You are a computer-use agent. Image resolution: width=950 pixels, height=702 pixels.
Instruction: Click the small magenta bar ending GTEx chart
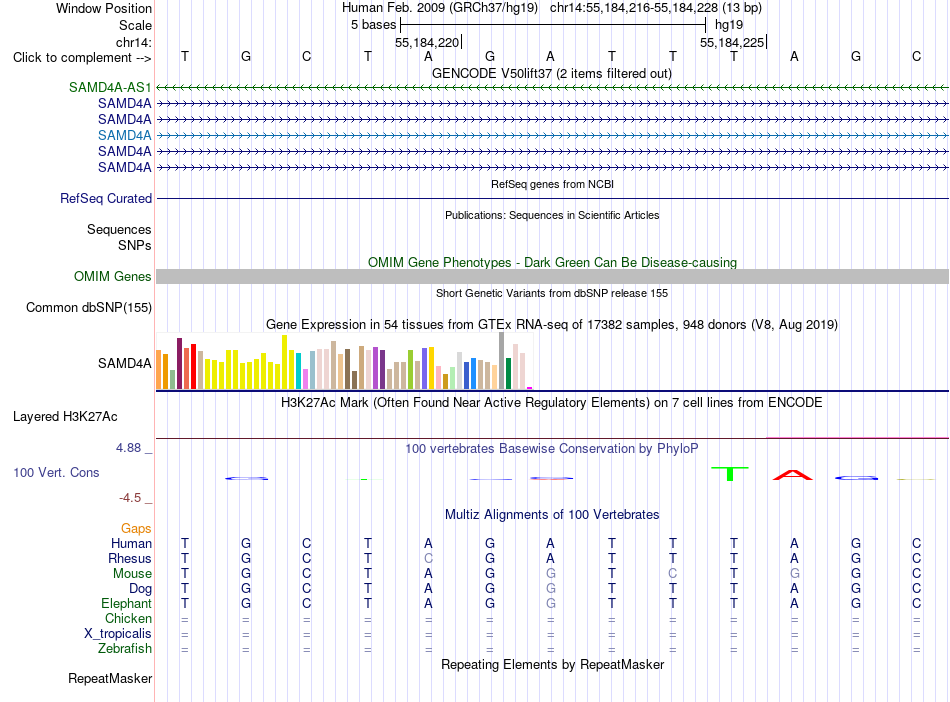[x=530, y=388]
